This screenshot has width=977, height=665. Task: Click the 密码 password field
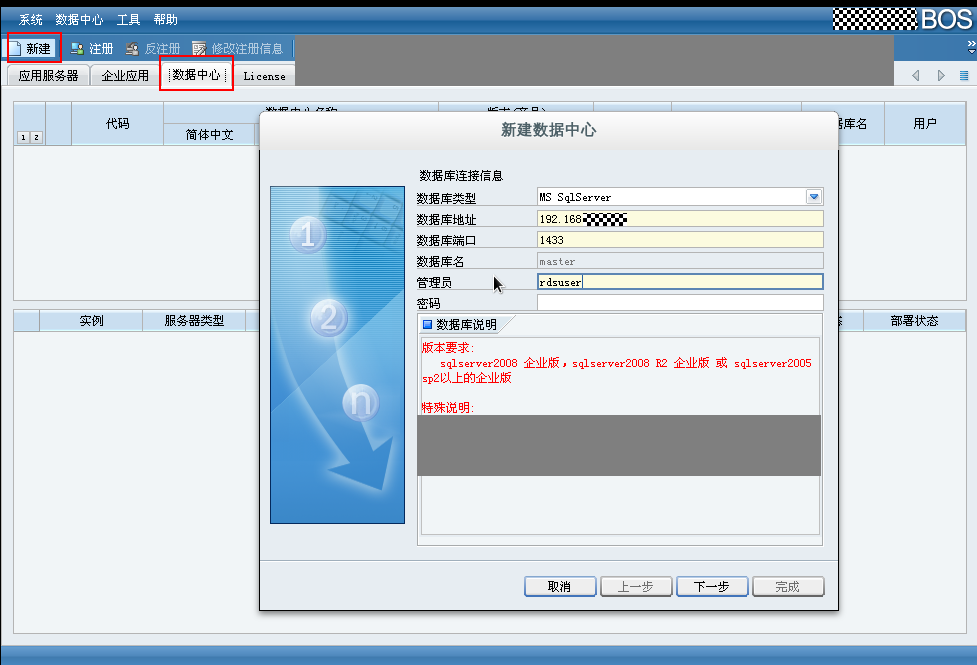tap(680, 303)
